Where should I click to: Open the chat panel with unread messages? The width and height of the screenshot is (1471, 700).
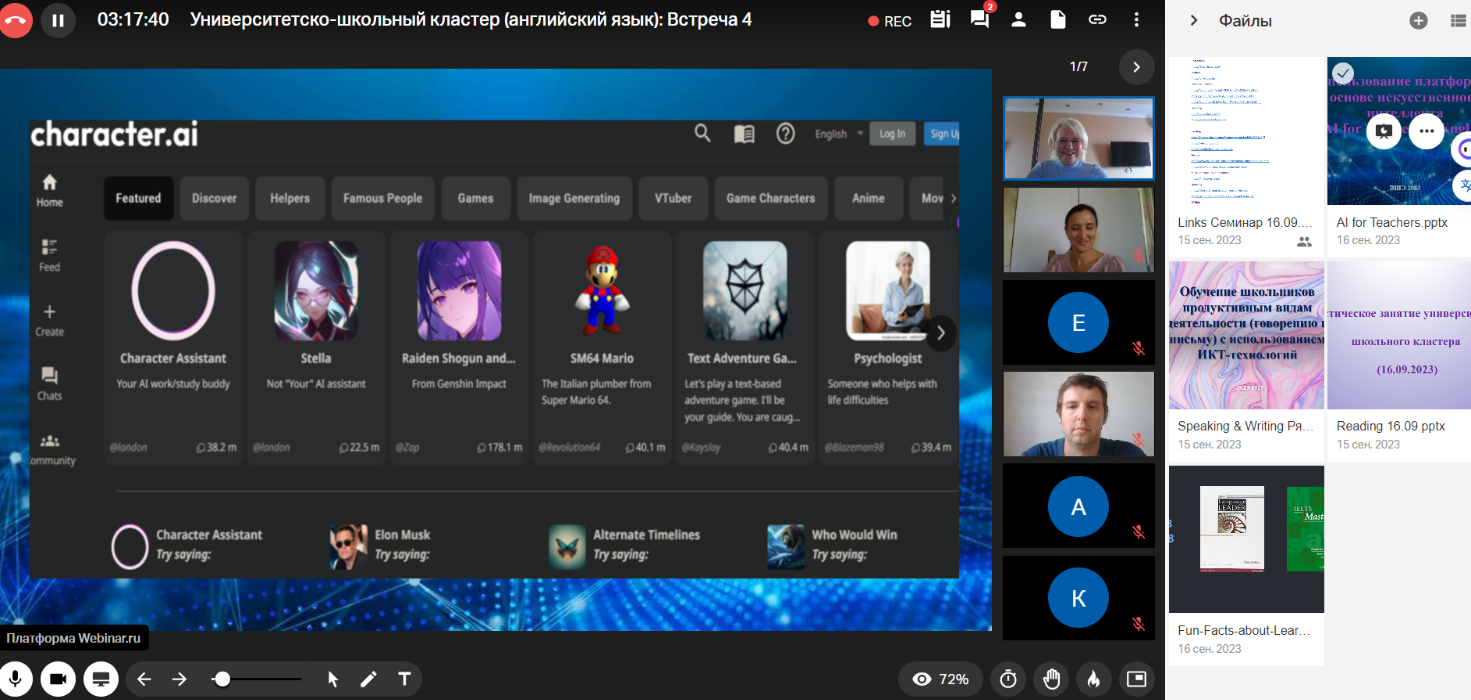click(979, 20)
